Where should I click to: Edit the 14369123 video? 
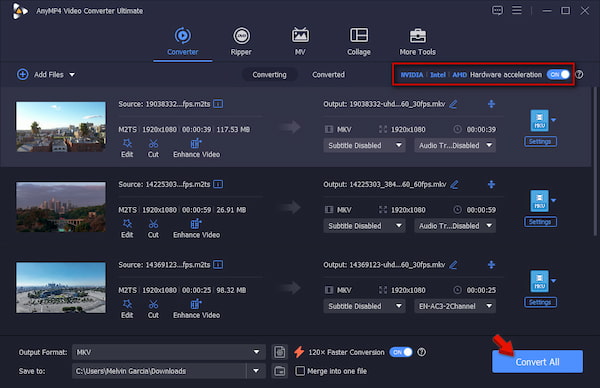coord(127,309)
